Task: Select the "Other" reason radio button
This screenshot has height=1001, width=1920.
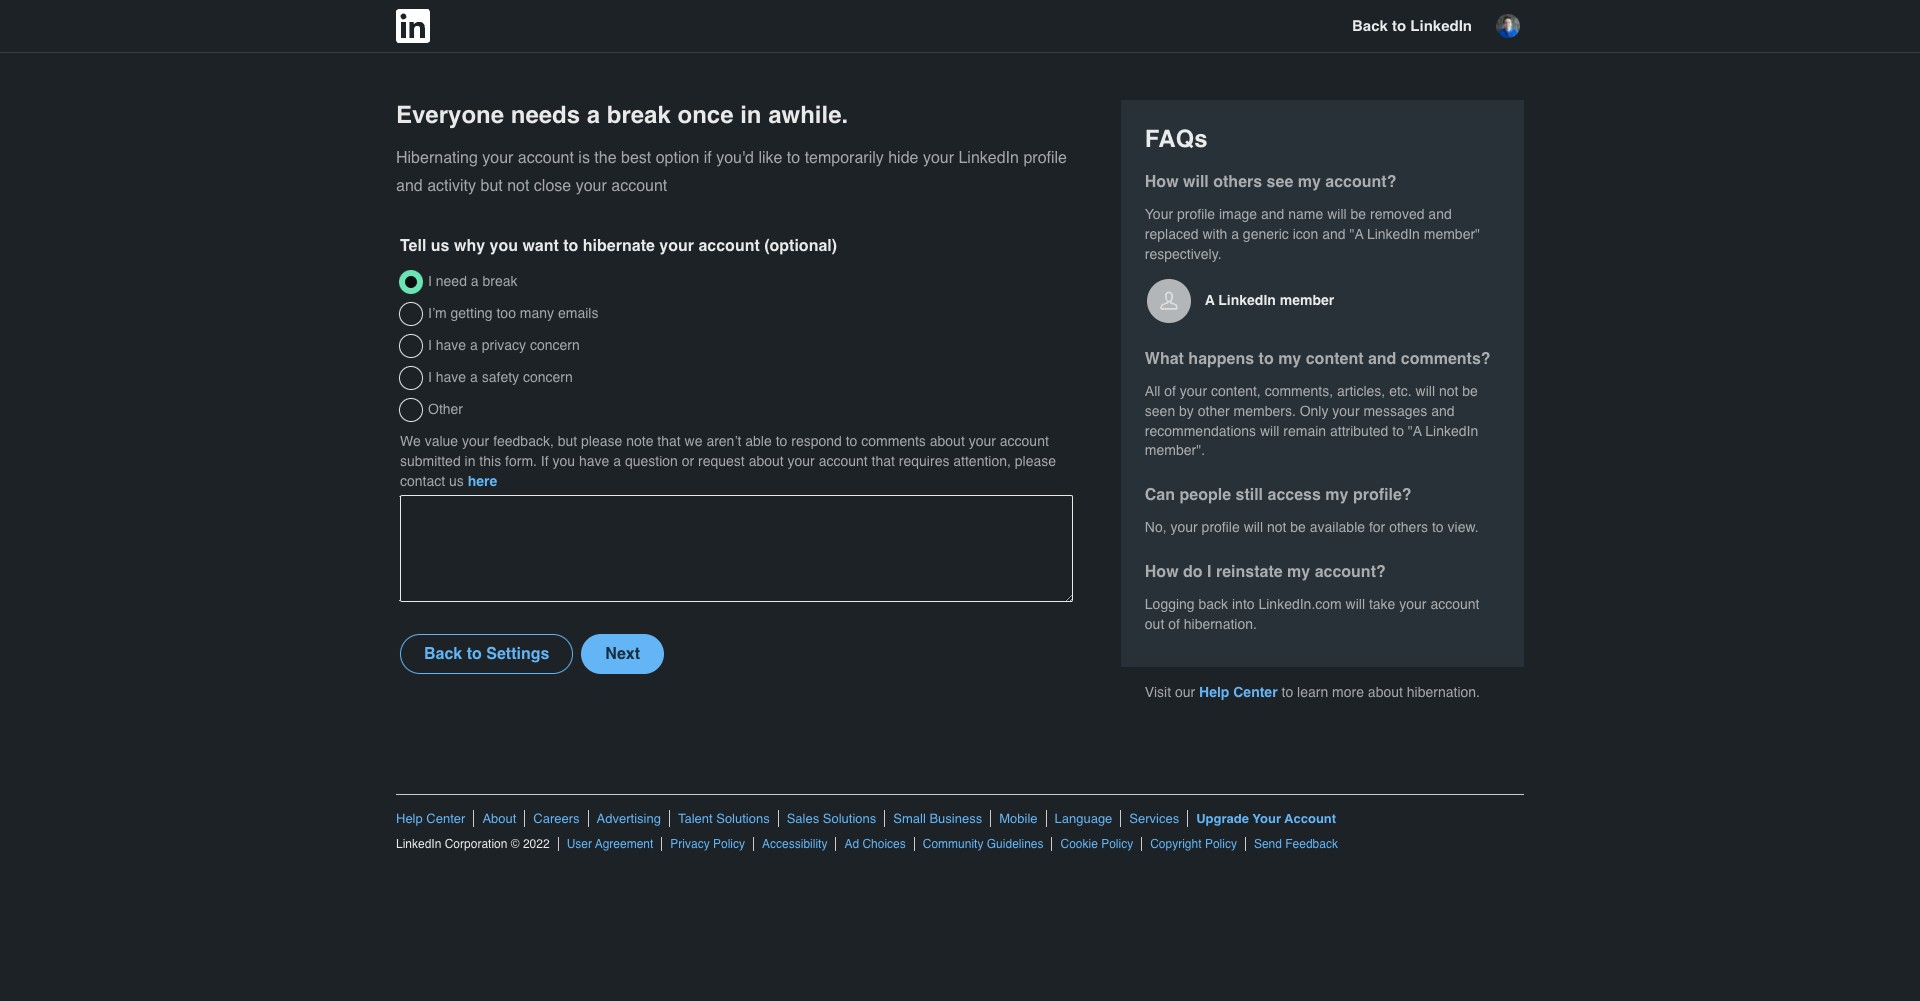Action: [411, 410]
